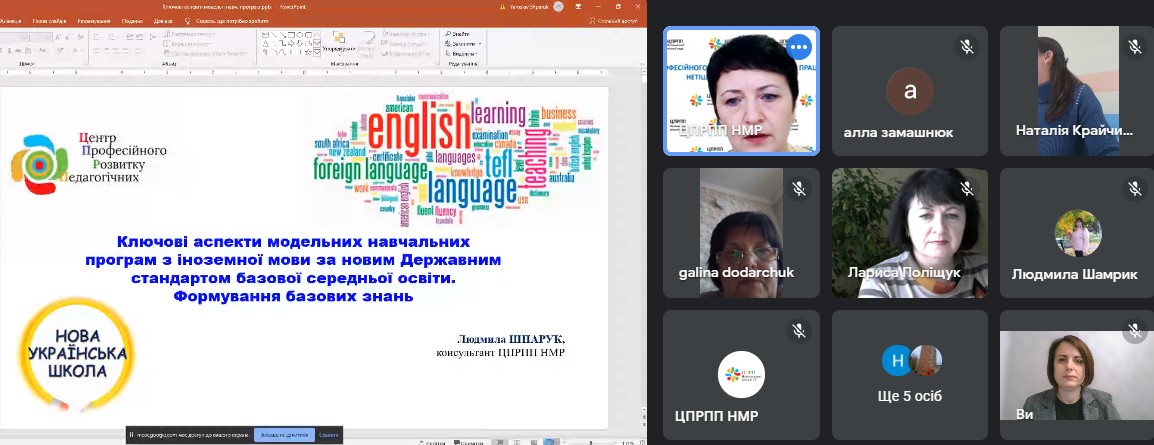Image resolution: width=1154 pixels, height=445 pixels.
Task: Expand the Replace dropdown arrow in the ribbon
Action: [x=480, y=43]
